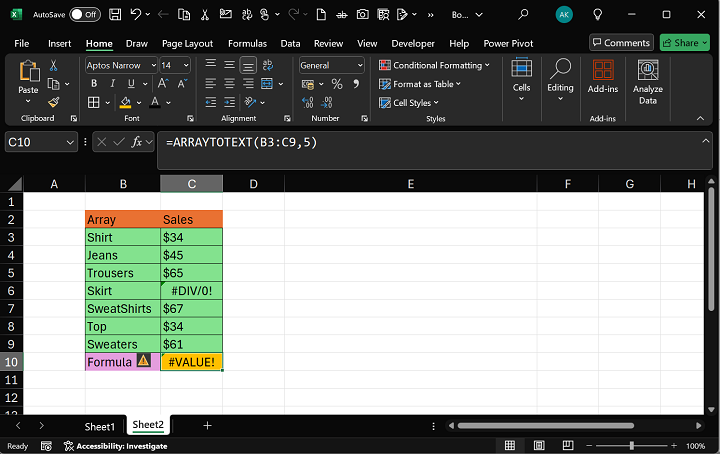Toggle the AutoSave switch

tap(84, 15)
